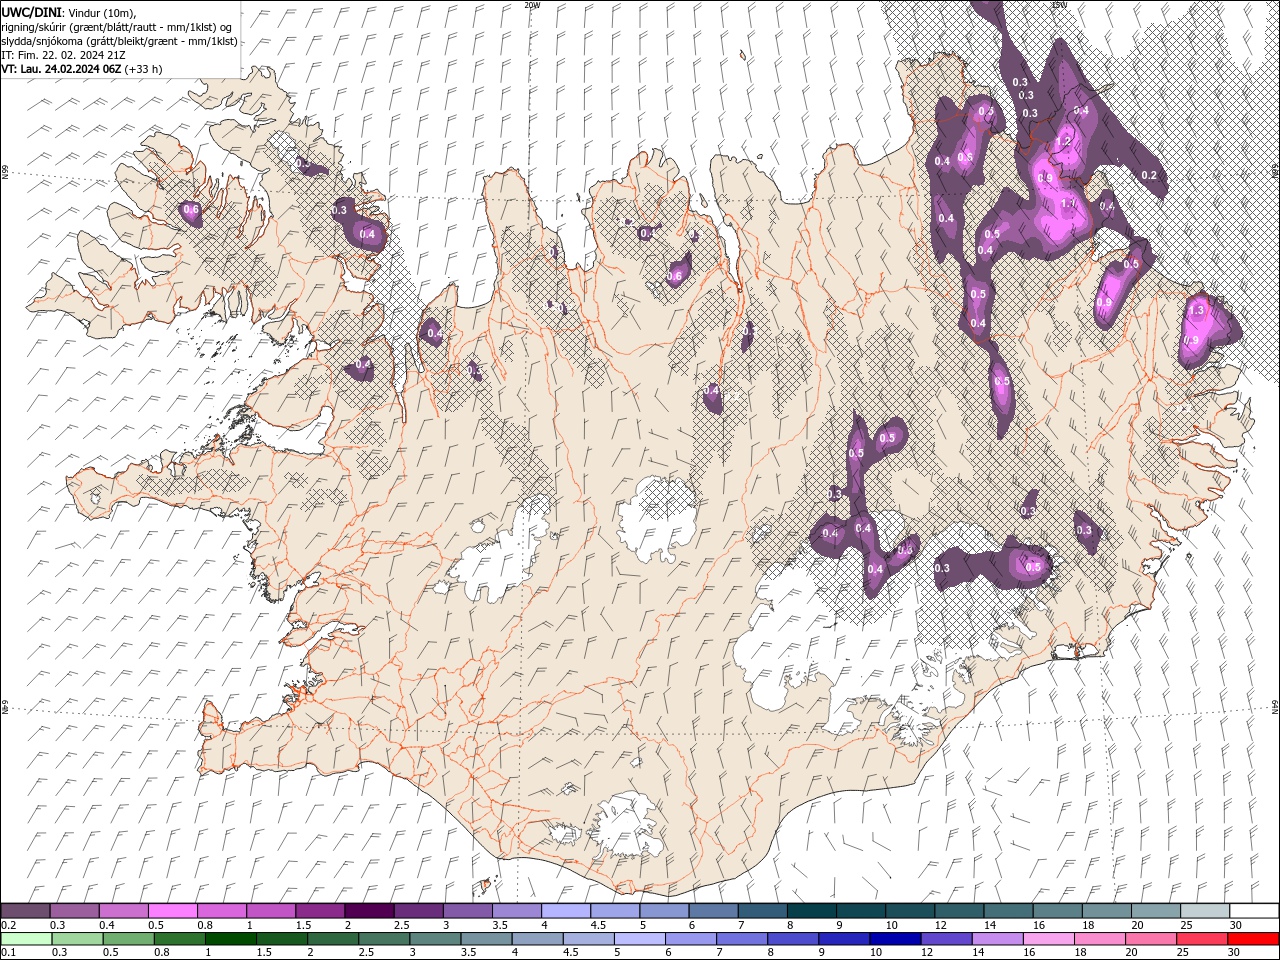1280x960 pixels.
Task: Click the '15W' longitude label
Action: click(x=1058, y=5)
